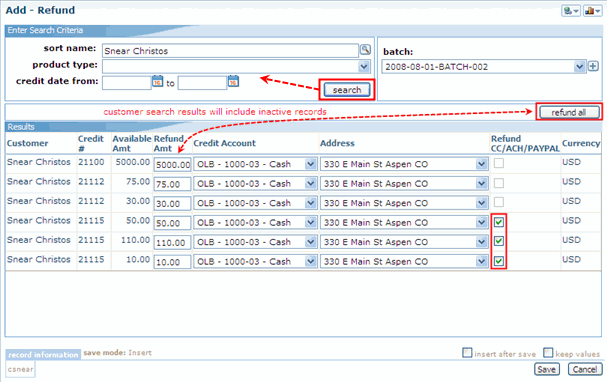Click the Refund CC/ACH/PAYPAL column header
This screenshot has height=382, width=607.
tap(525, 143)
